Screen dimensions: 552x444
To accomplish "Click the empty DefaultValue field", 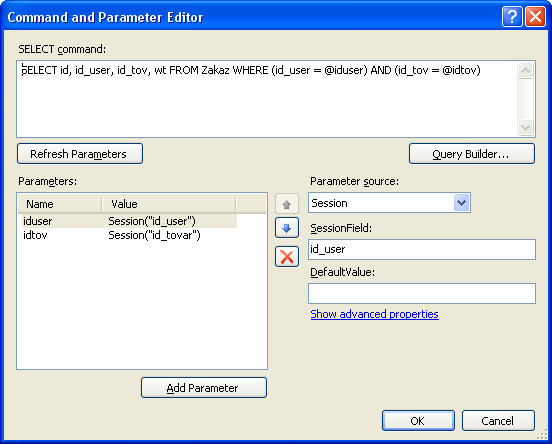I will pyautogui.click(x=422, y=293).
